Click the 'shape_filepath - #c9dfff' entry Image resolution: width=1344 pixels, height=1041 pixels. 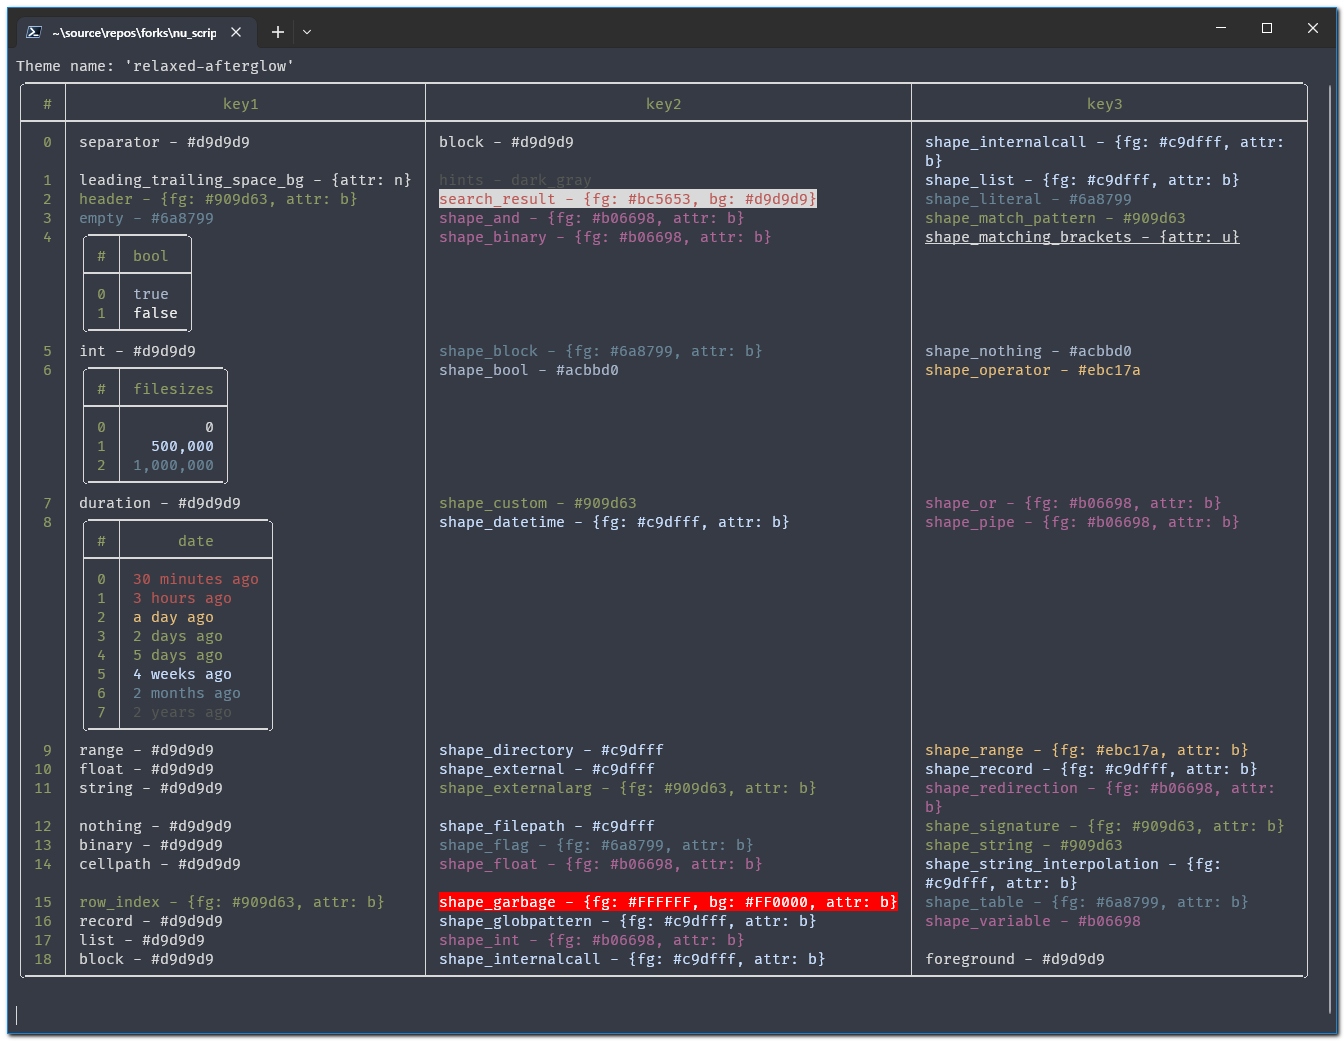547,826
